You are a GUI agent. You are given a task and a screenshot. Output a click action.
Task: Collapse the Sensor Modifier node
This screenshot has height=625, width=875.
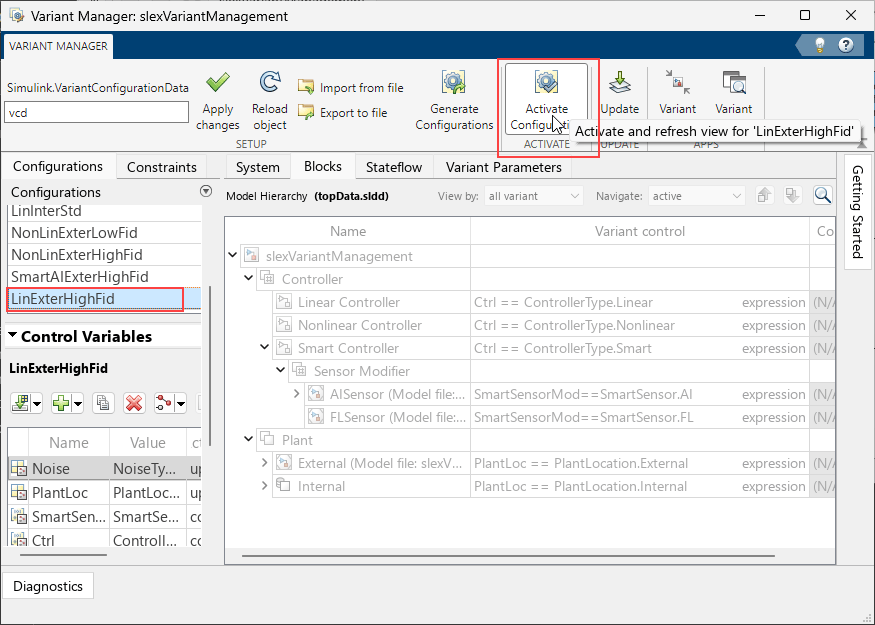[281, 370]
